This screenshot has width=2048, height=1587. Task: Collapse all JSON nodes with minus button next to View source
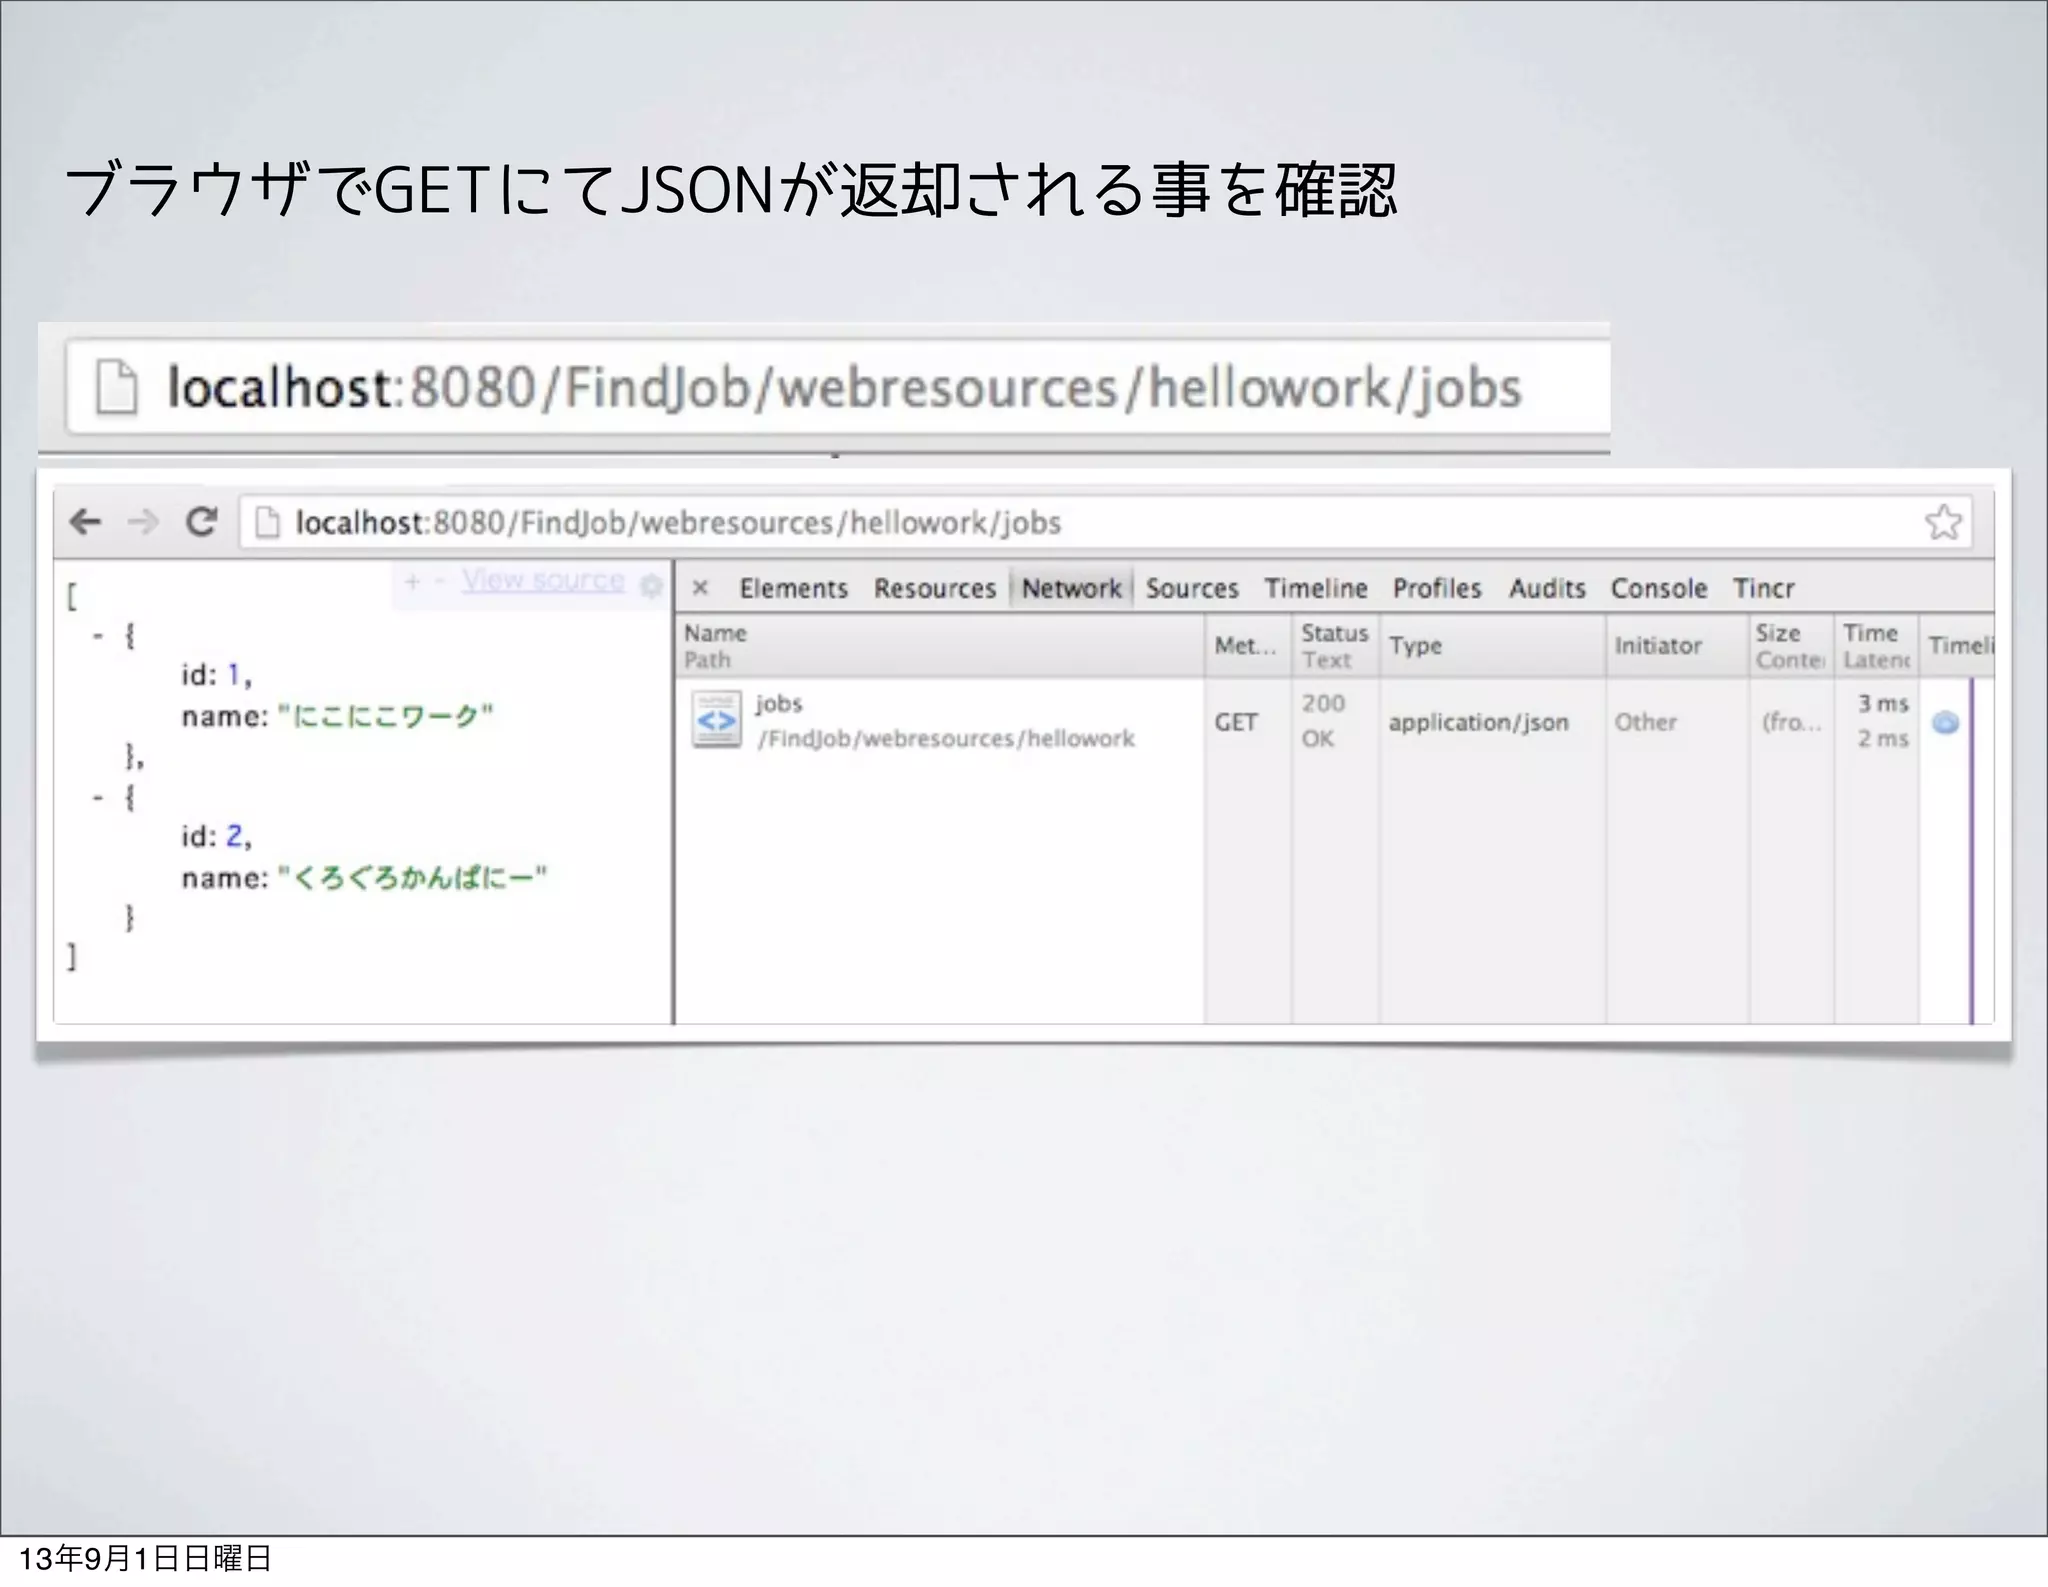pyautogui.click(x=439, y=581)
